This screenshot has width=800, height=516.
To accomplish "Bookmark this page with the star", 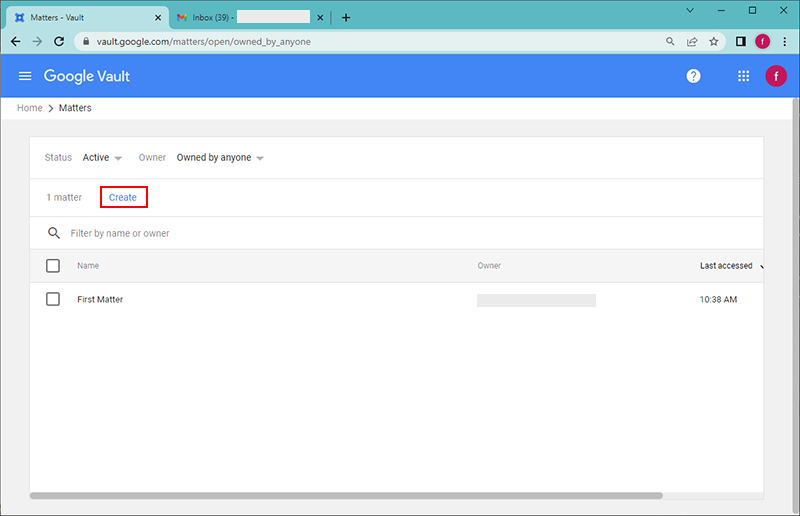I will [714, 41].
